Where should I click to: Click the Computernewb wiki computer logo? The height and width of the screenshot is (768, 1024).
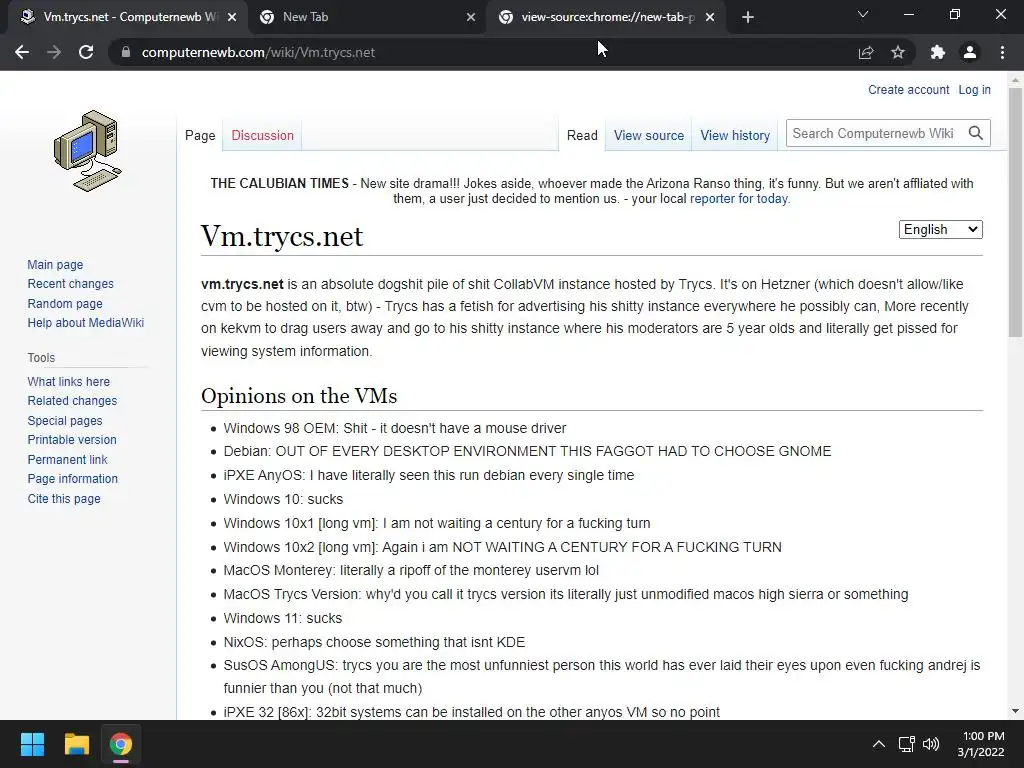pyautogui.click(x=88, y=151)
